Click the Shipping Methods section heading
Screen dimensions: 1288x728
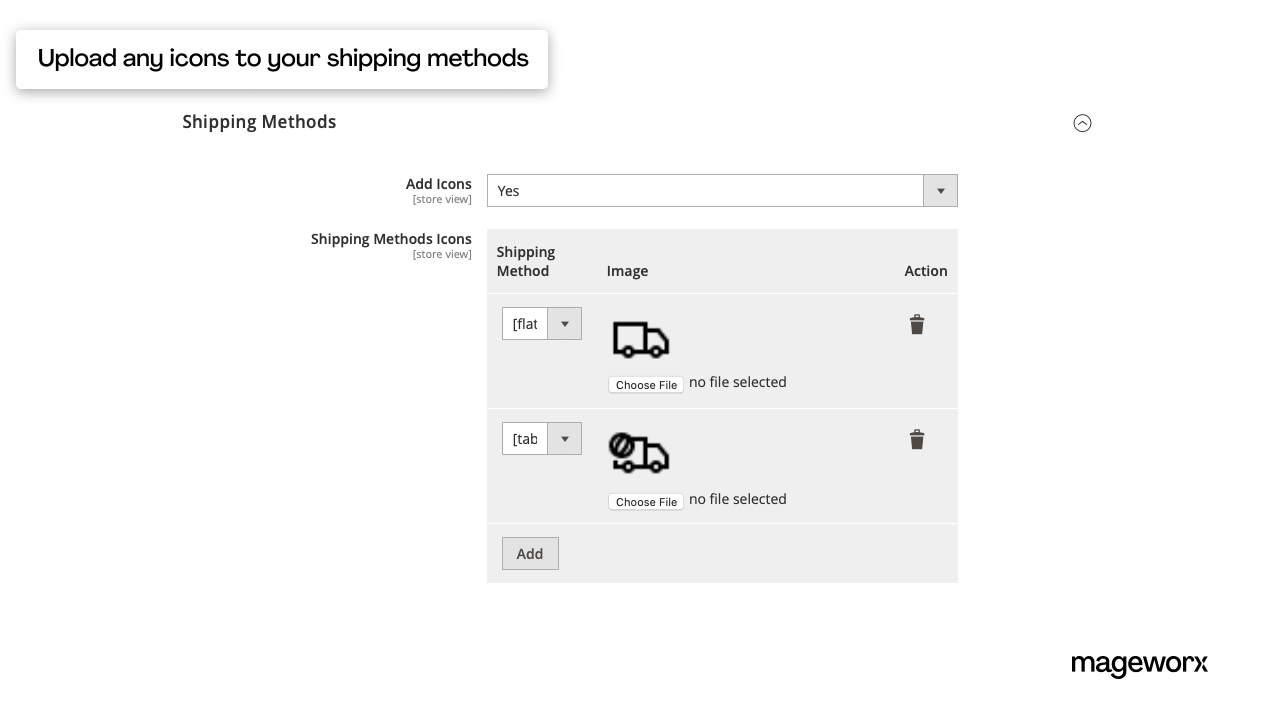click(x=259, y=121)
